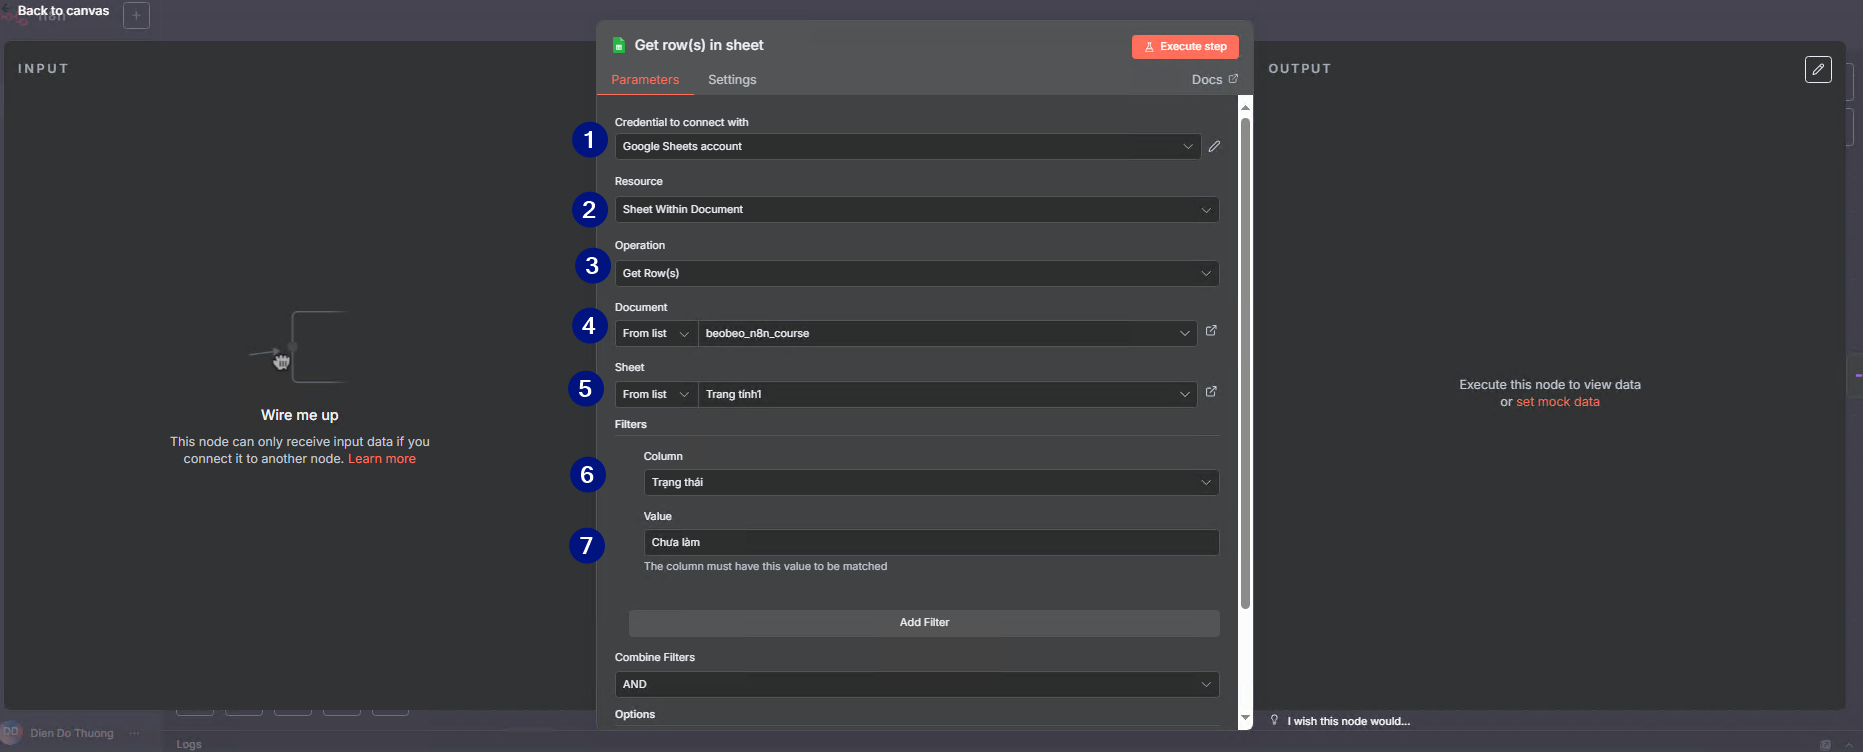
Task: Expand the Google Sheets account credential dropdown
Action: tap(907, 147)
